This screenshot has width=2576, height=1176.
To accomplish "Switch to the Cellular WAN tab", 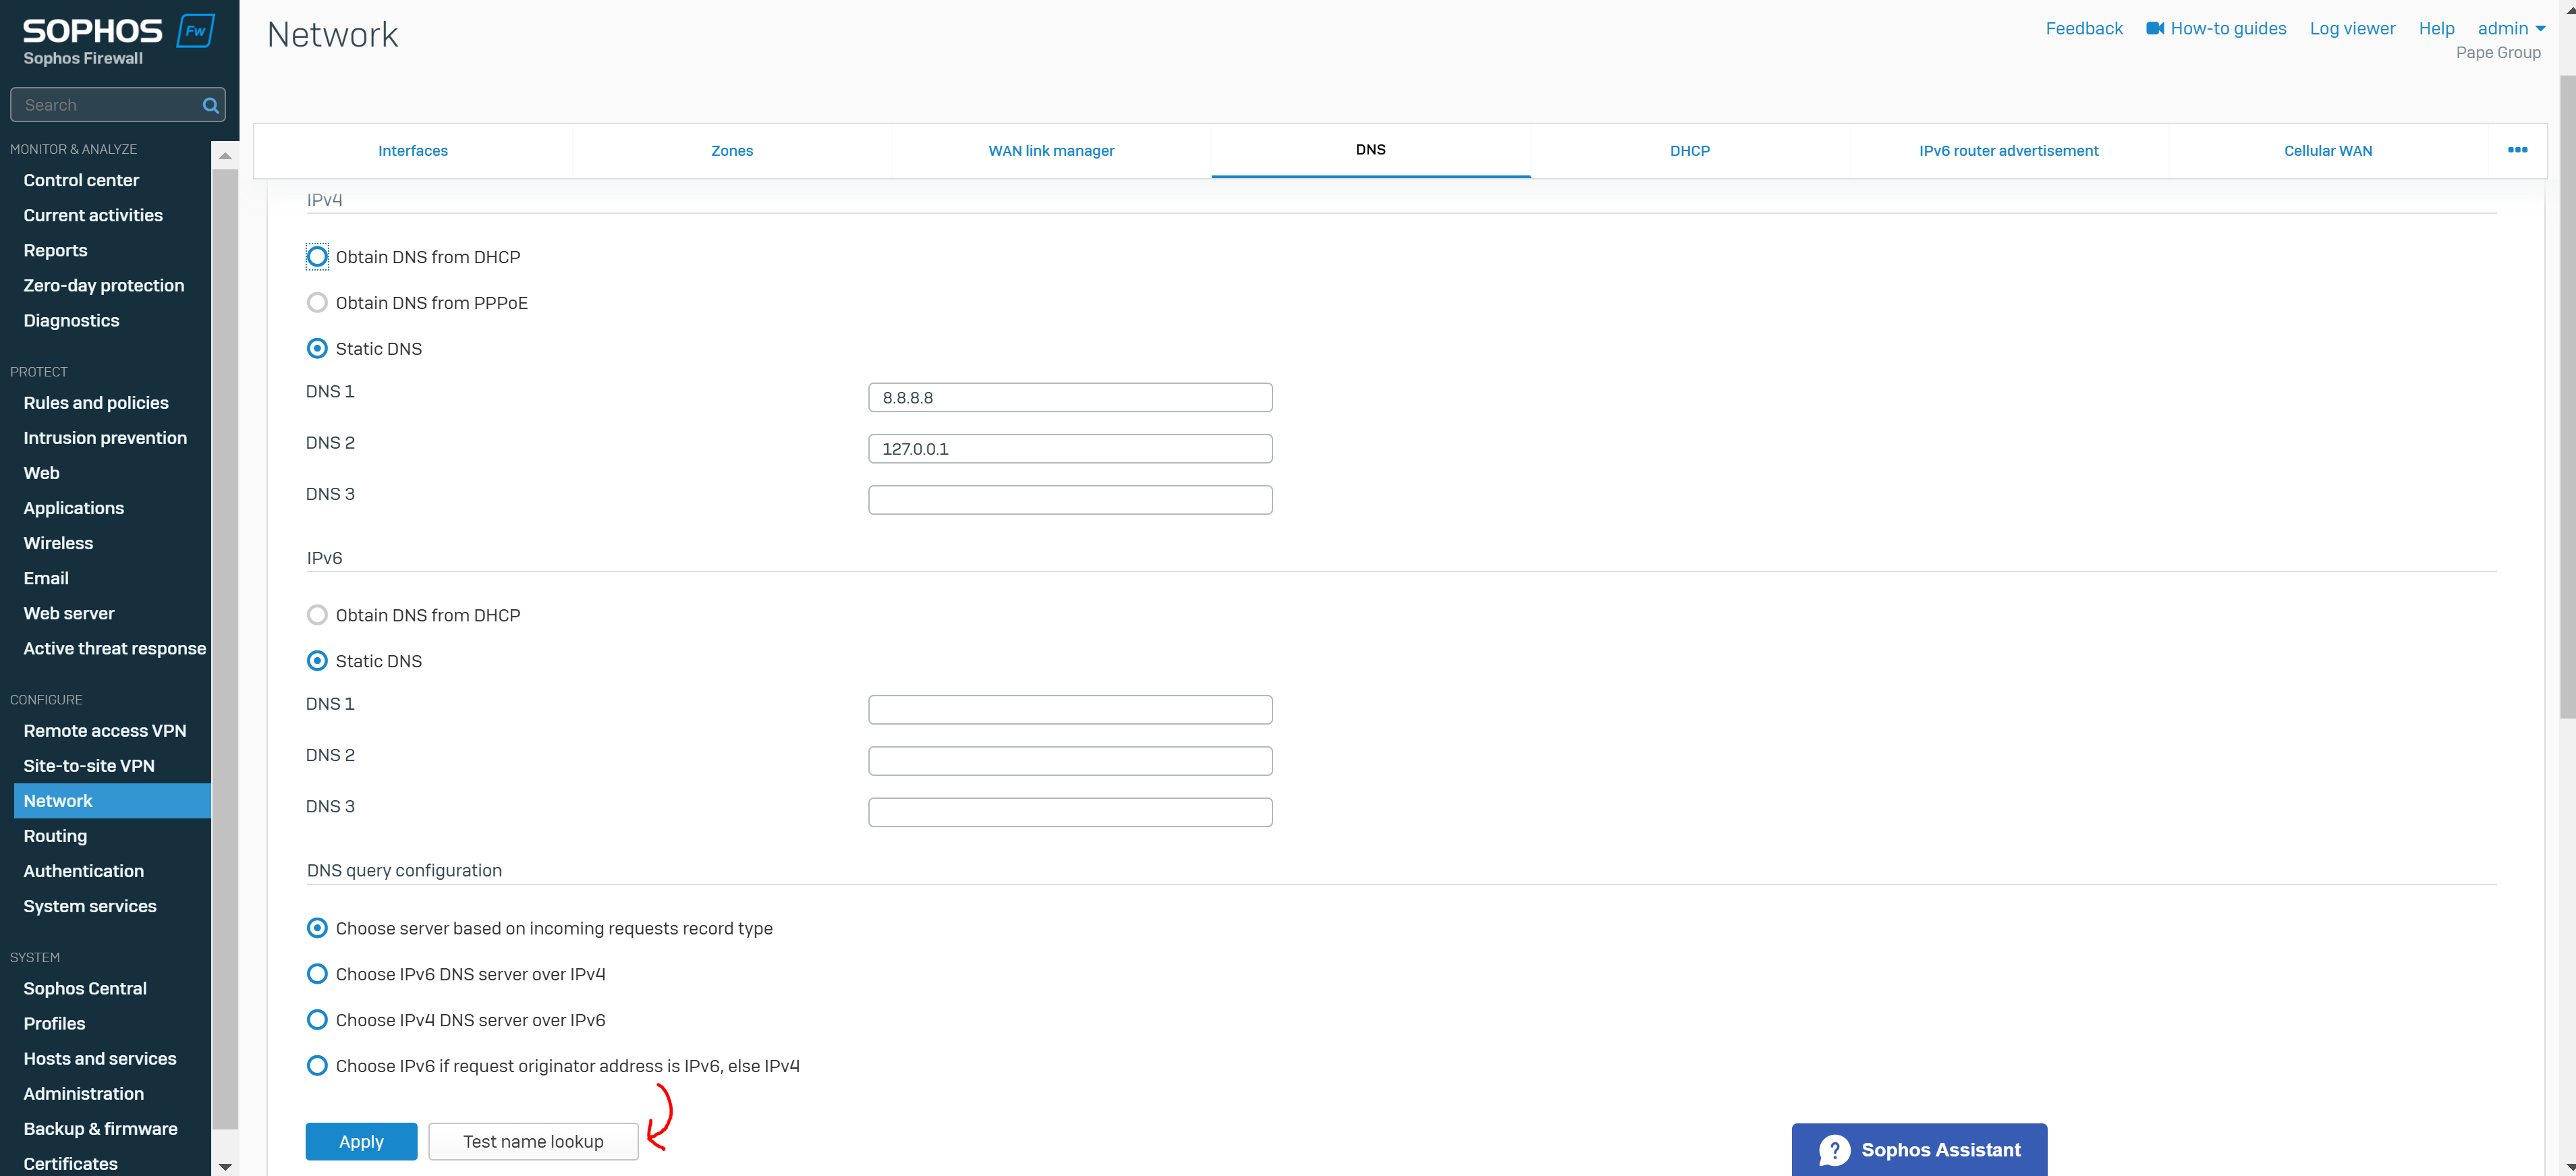I will tap(2328, 151).
